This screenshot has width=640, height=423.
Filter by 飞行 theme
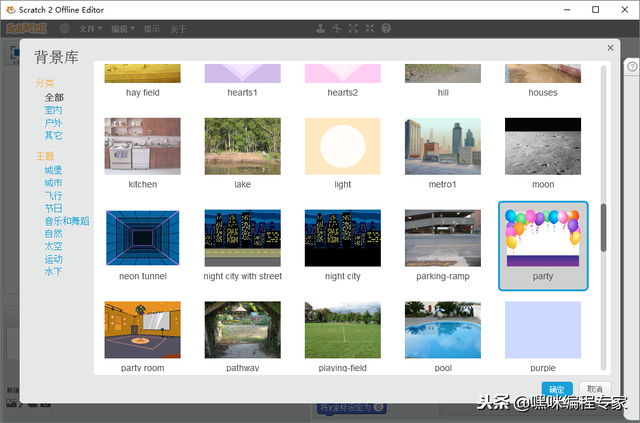tap(53, 196)
